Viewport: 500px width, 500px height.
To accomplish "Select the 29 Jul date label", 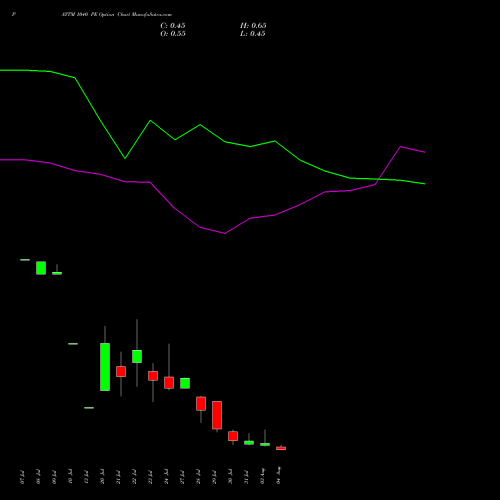I will click(x=214, y=477).
